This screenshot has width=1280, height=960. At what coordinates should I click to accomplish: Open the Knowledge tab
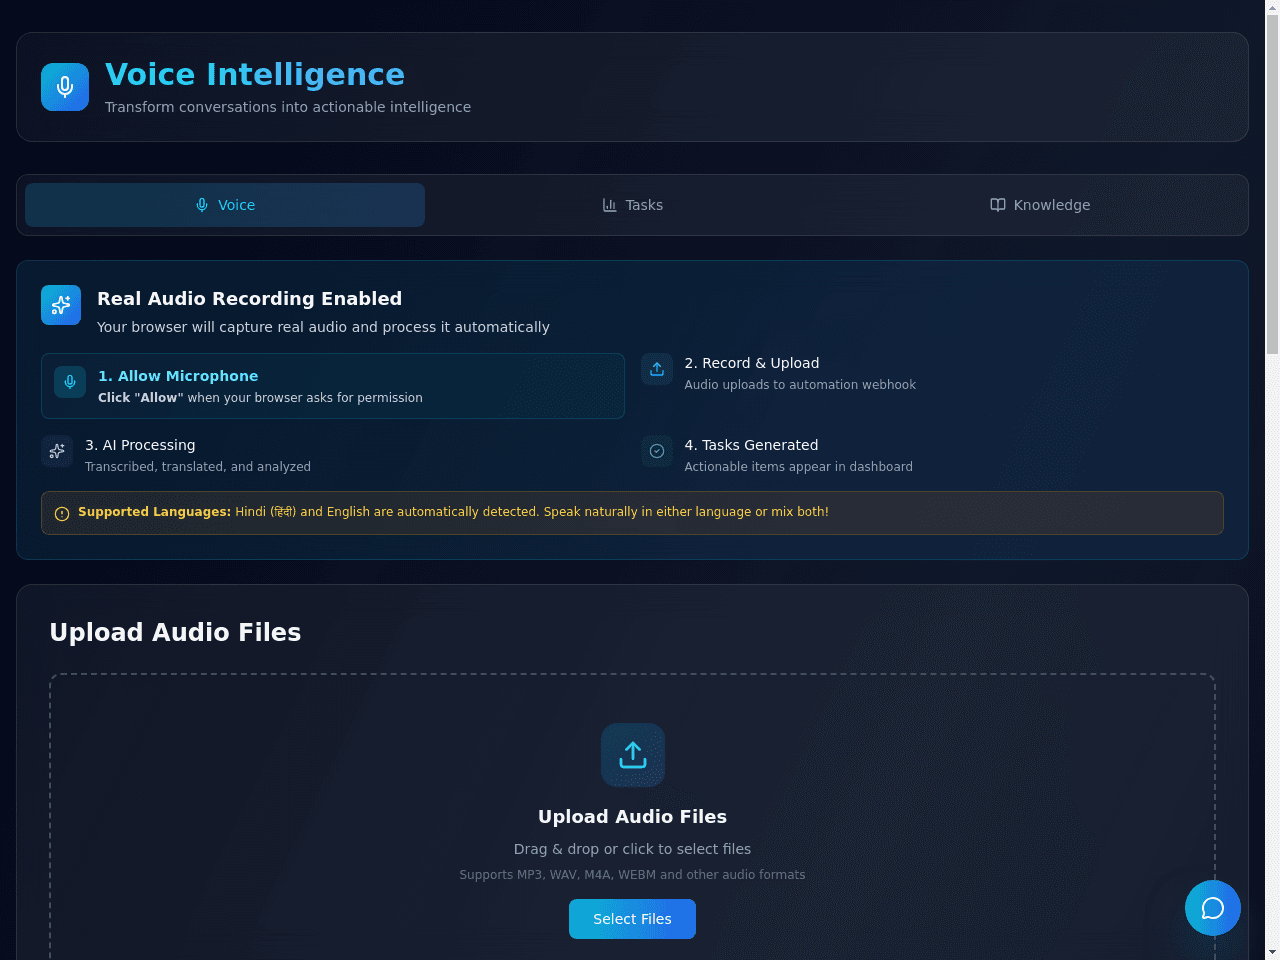tap(1040, 205)
